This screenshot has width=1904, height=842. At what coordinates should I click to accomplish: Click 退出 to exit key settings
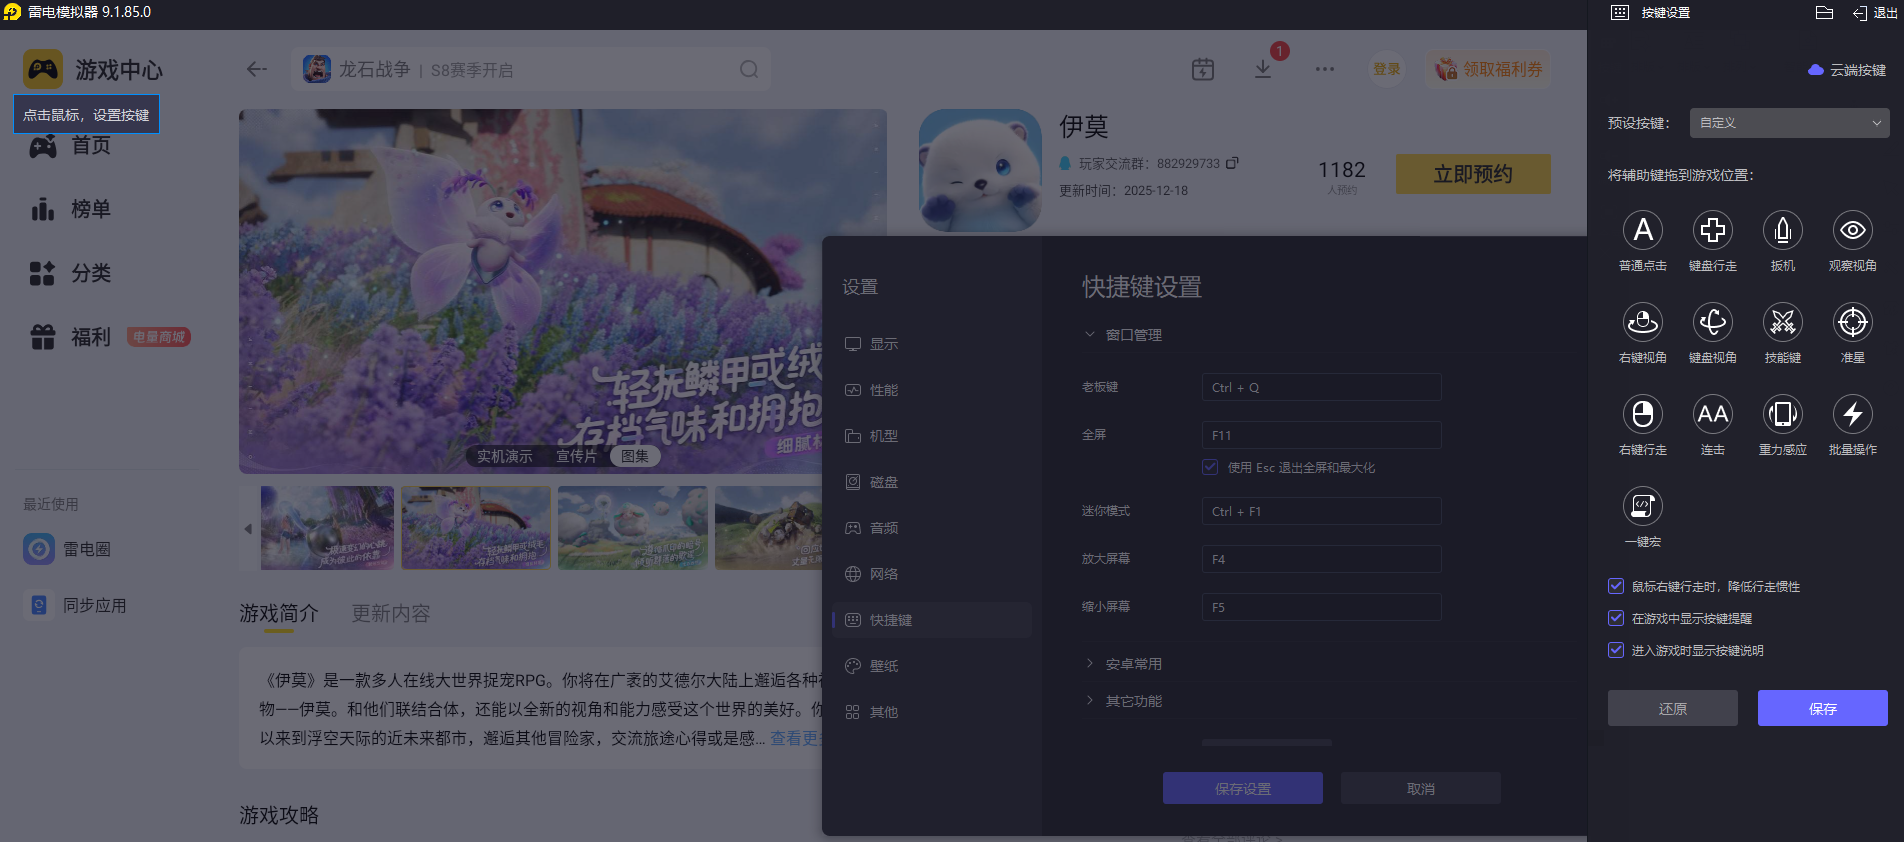1875,13
